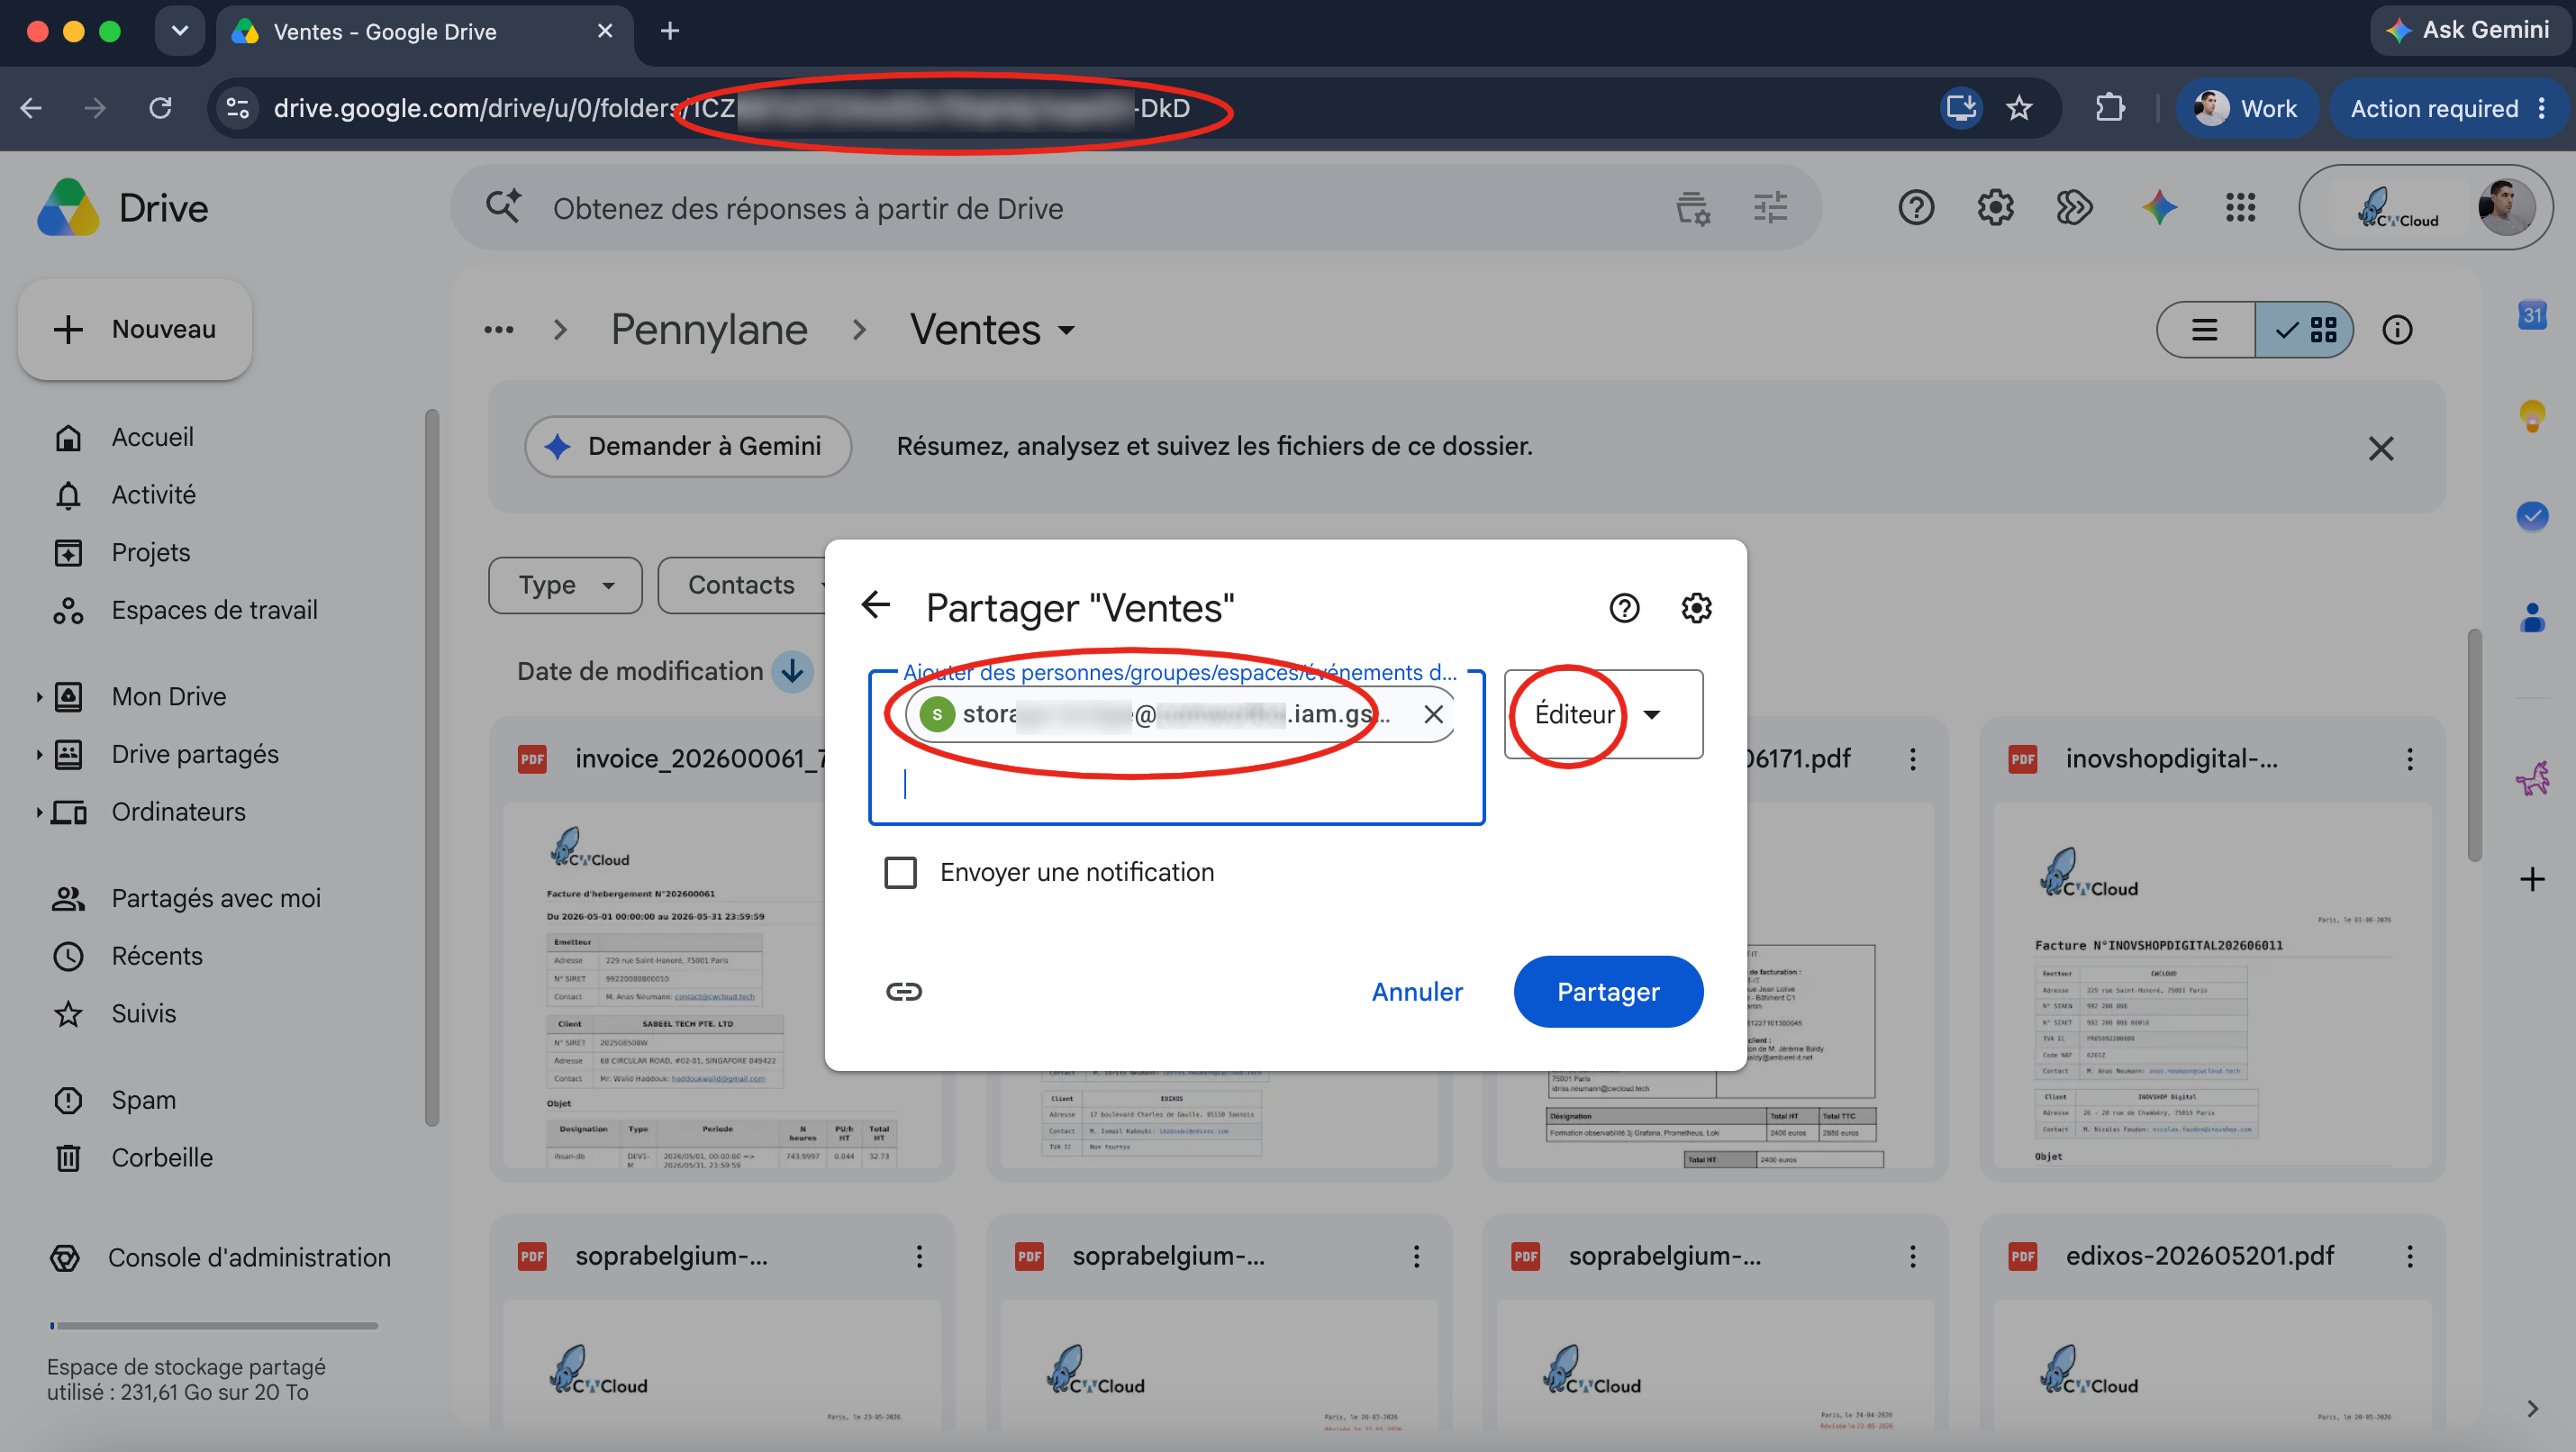Image resolution: width=2576 pixels, height=1452 pixels.
Task: Open Espaces de travail
Action: pyautogui.click(x=214, y=610)
